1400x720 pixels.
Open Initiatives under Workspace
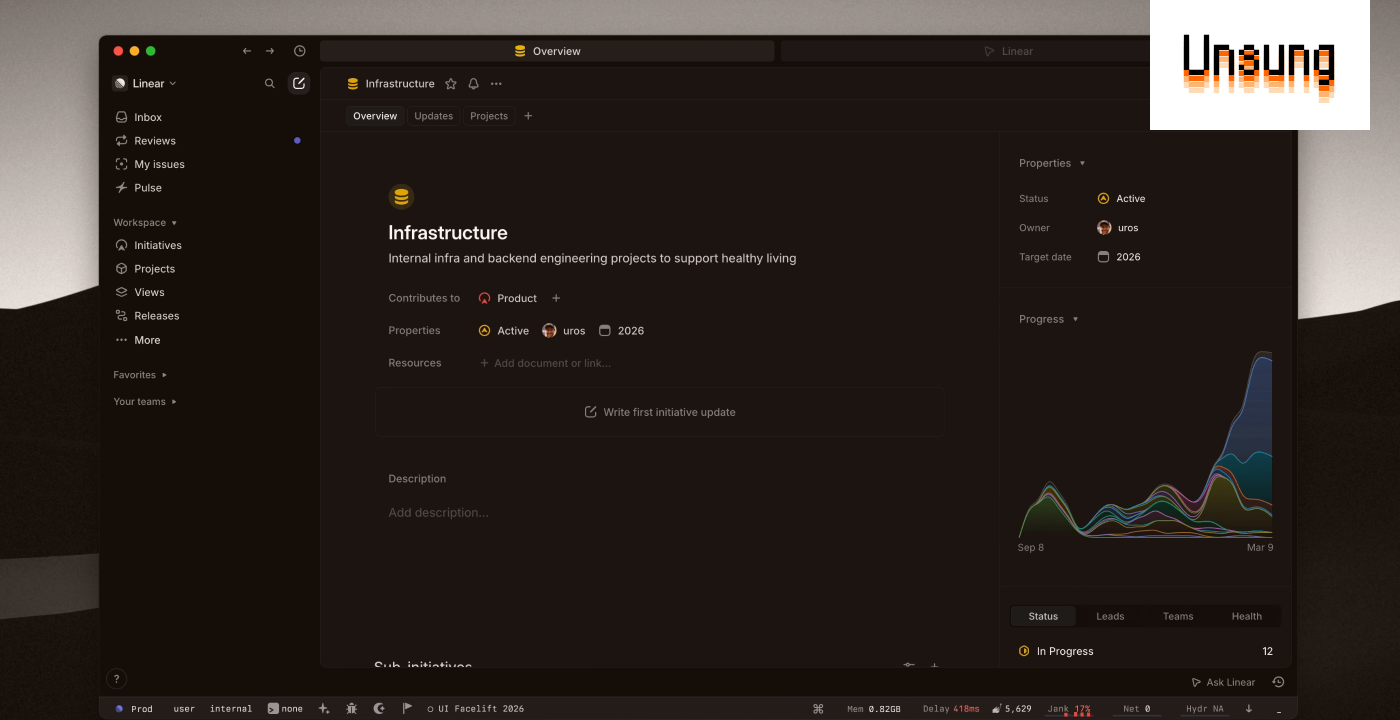[x=157, y=245]
